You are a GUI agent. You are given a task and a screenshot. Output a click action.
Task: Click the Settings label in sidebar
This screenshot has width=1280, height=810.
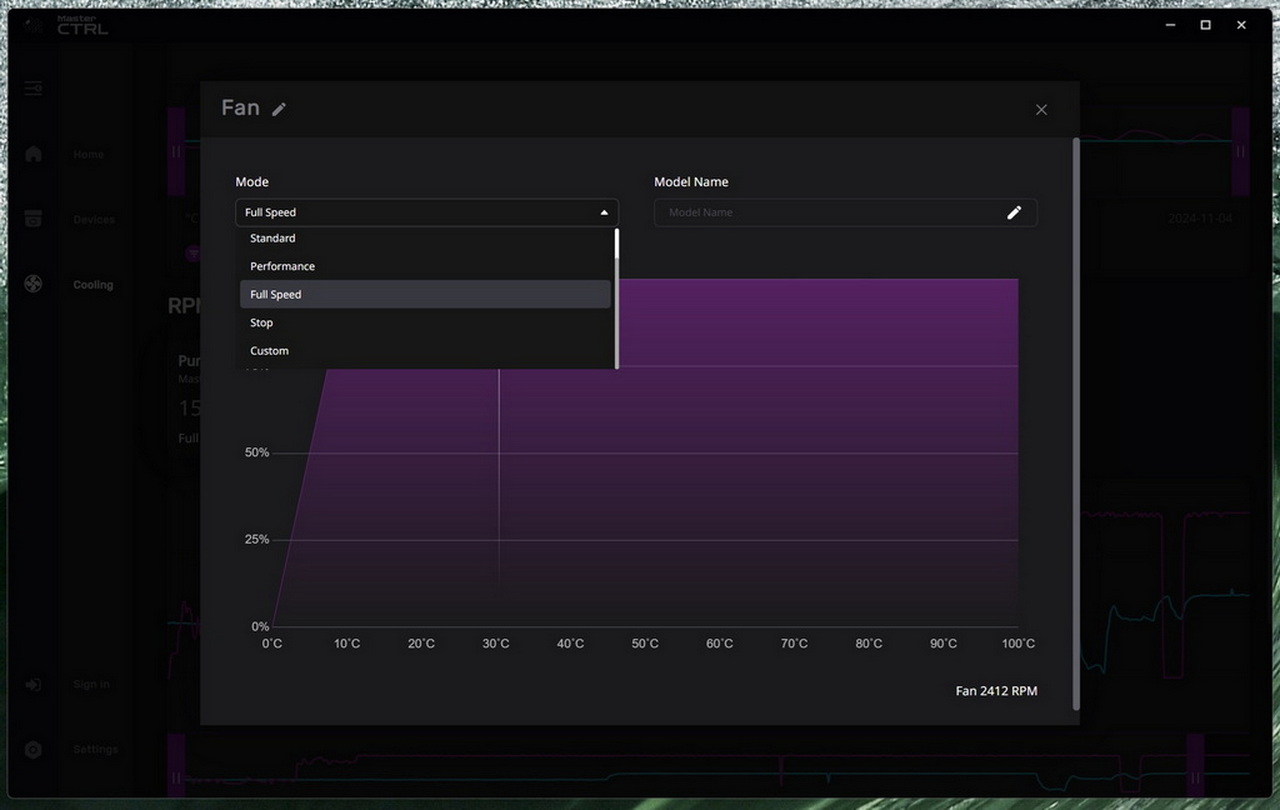pos(95,750)
